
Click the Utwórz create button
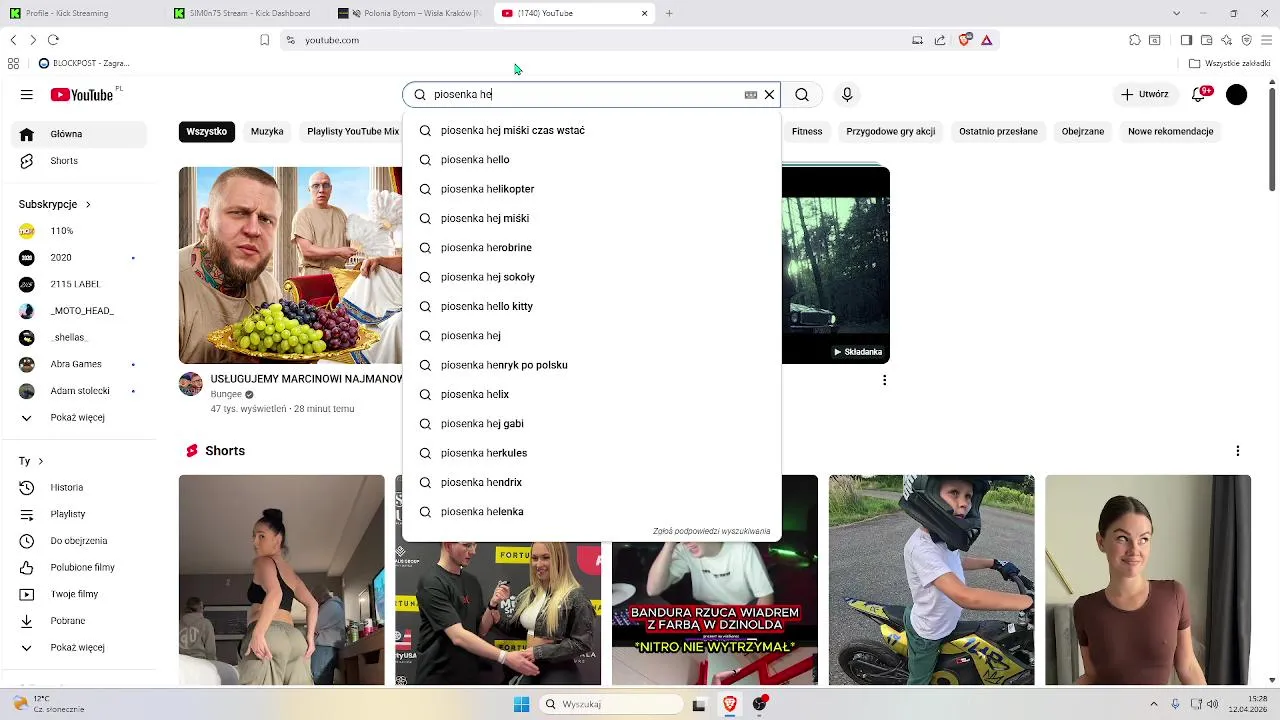tap(1144, 94)
